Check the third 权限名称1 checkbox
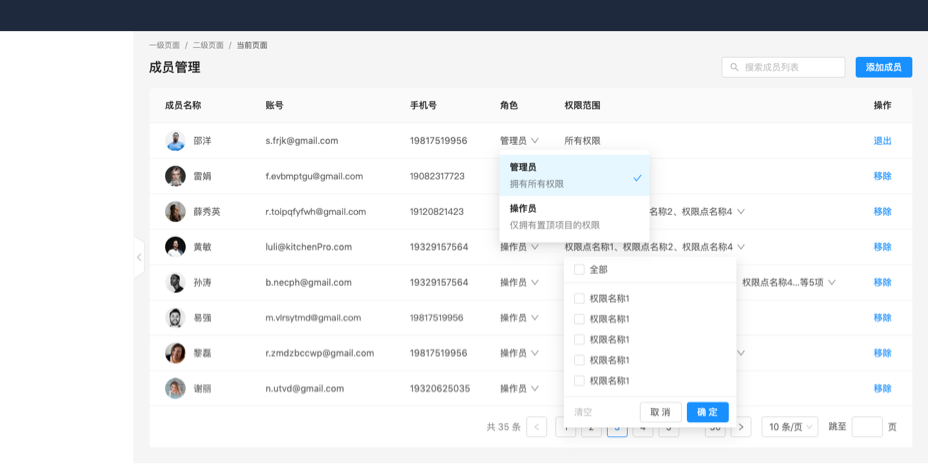928x464 pixels. (579, 339)
